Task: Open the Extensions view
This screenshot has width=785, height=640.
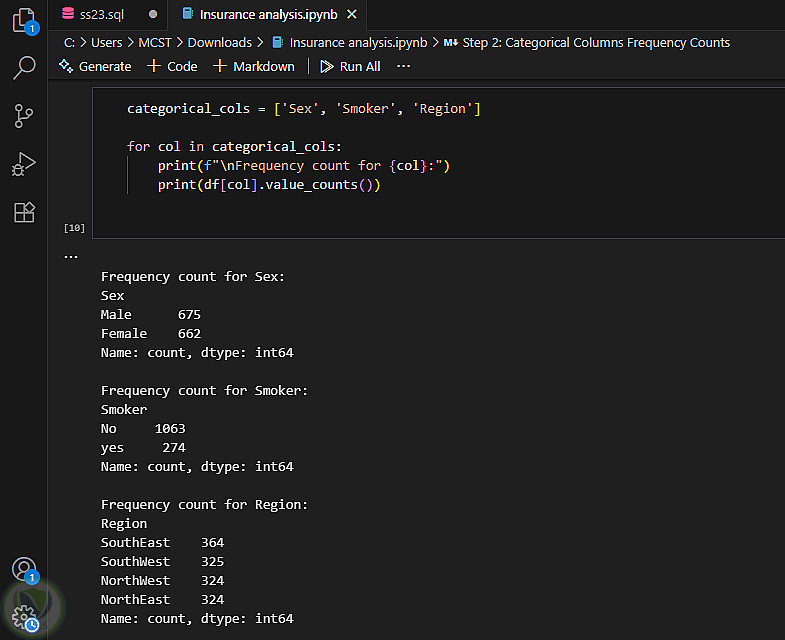Action: tap(24, 212)
